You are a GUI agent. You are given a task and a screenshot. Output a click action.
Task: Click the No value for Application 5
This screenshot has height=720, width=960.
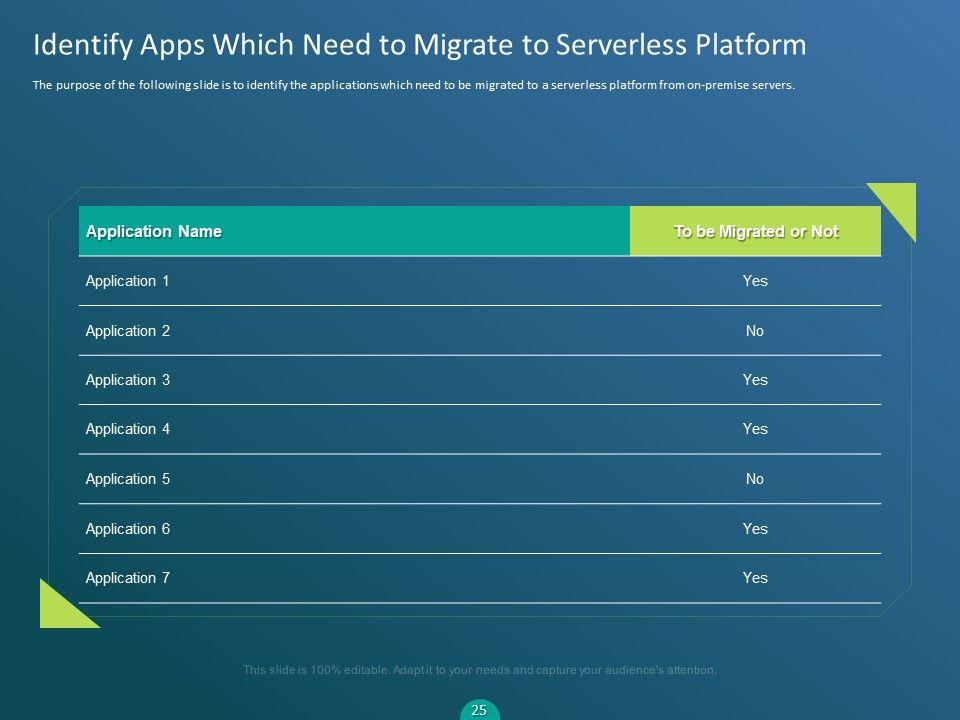tap(755, 479)
